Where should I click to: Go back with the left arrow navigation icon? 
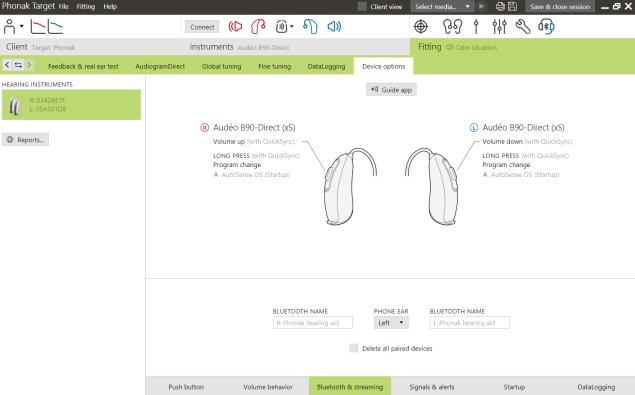pos(7,65)
